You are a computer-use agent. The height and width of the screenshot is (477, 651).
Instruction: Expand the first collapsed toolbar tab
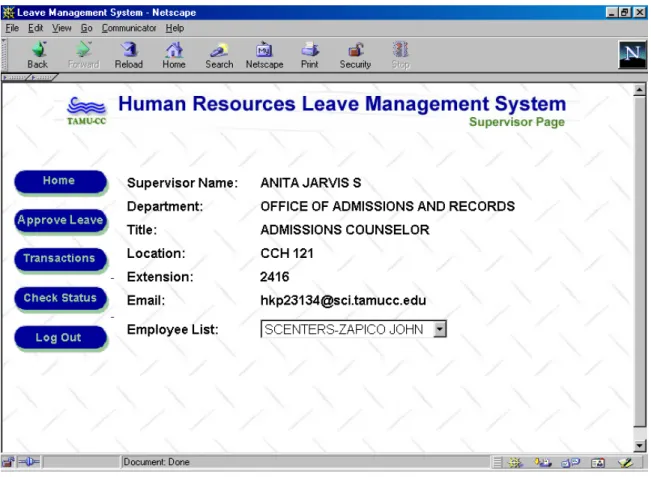(15, 77)
